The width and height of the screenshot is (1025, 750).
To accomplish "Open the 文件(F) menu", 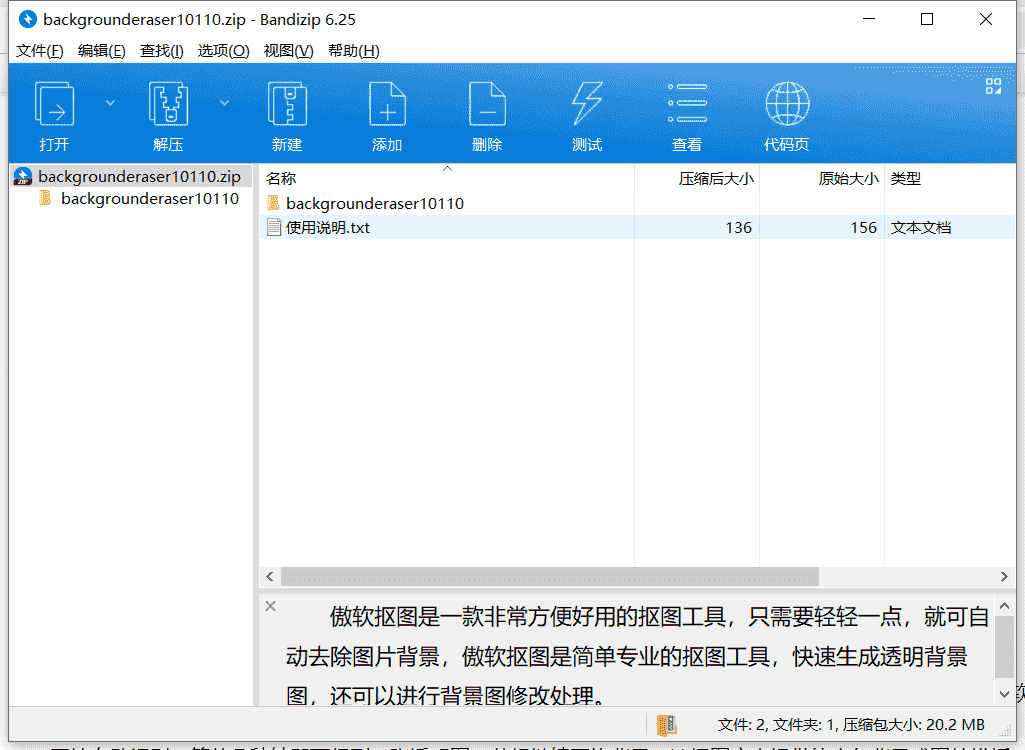I will click(x=39, y=50).
